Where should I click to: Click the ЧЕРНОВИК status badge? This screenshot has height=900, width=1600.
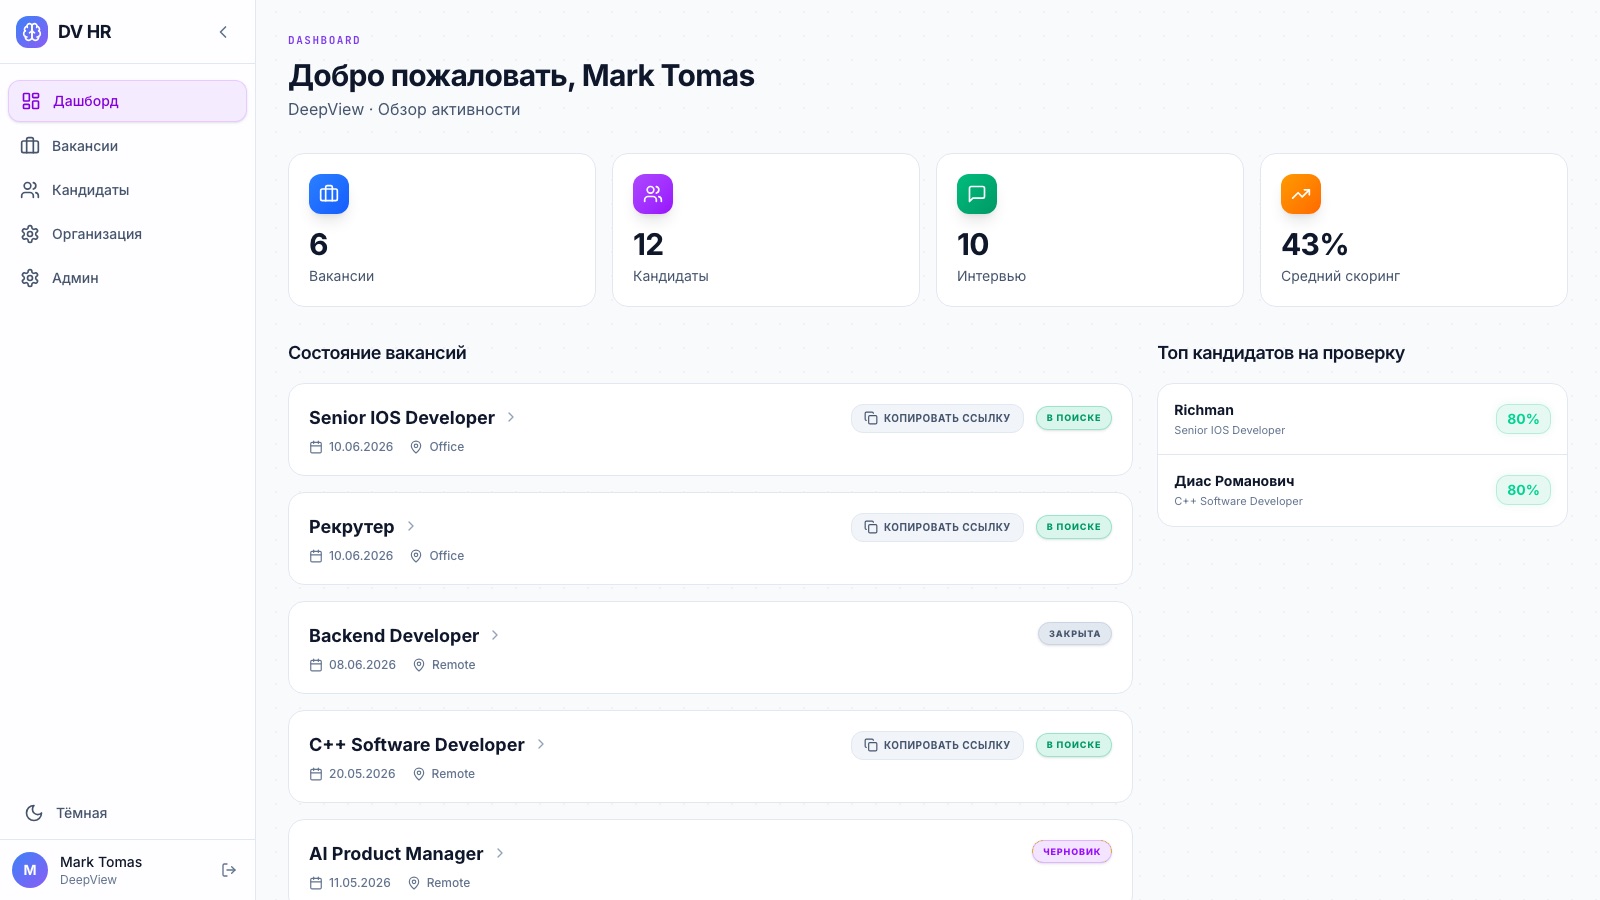click(x=1072, y=852)
